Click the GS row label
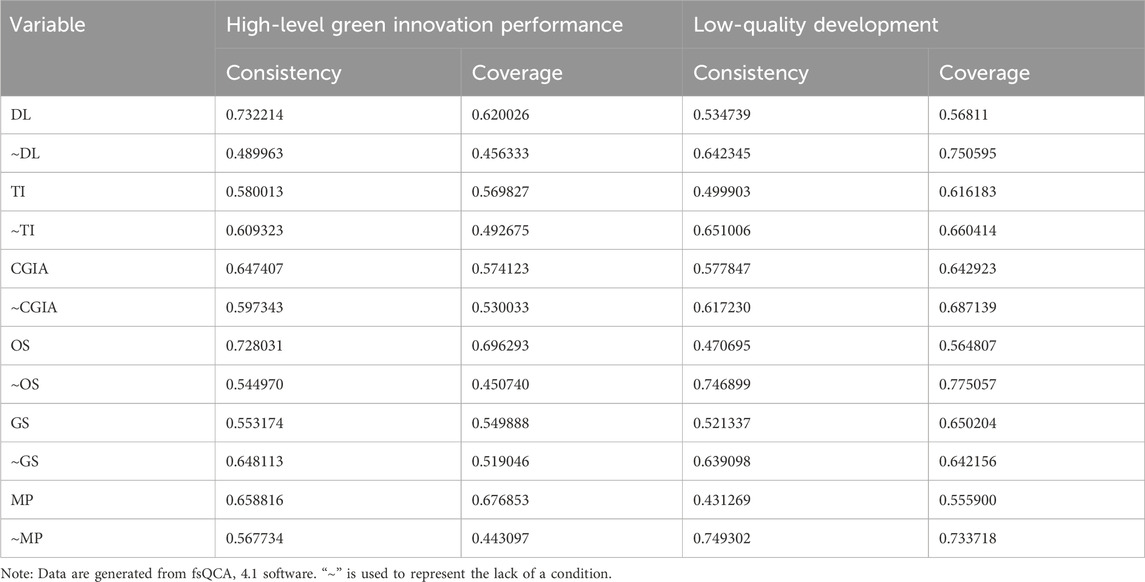This screenshot has width=1145, height=582. click(20, 423)
